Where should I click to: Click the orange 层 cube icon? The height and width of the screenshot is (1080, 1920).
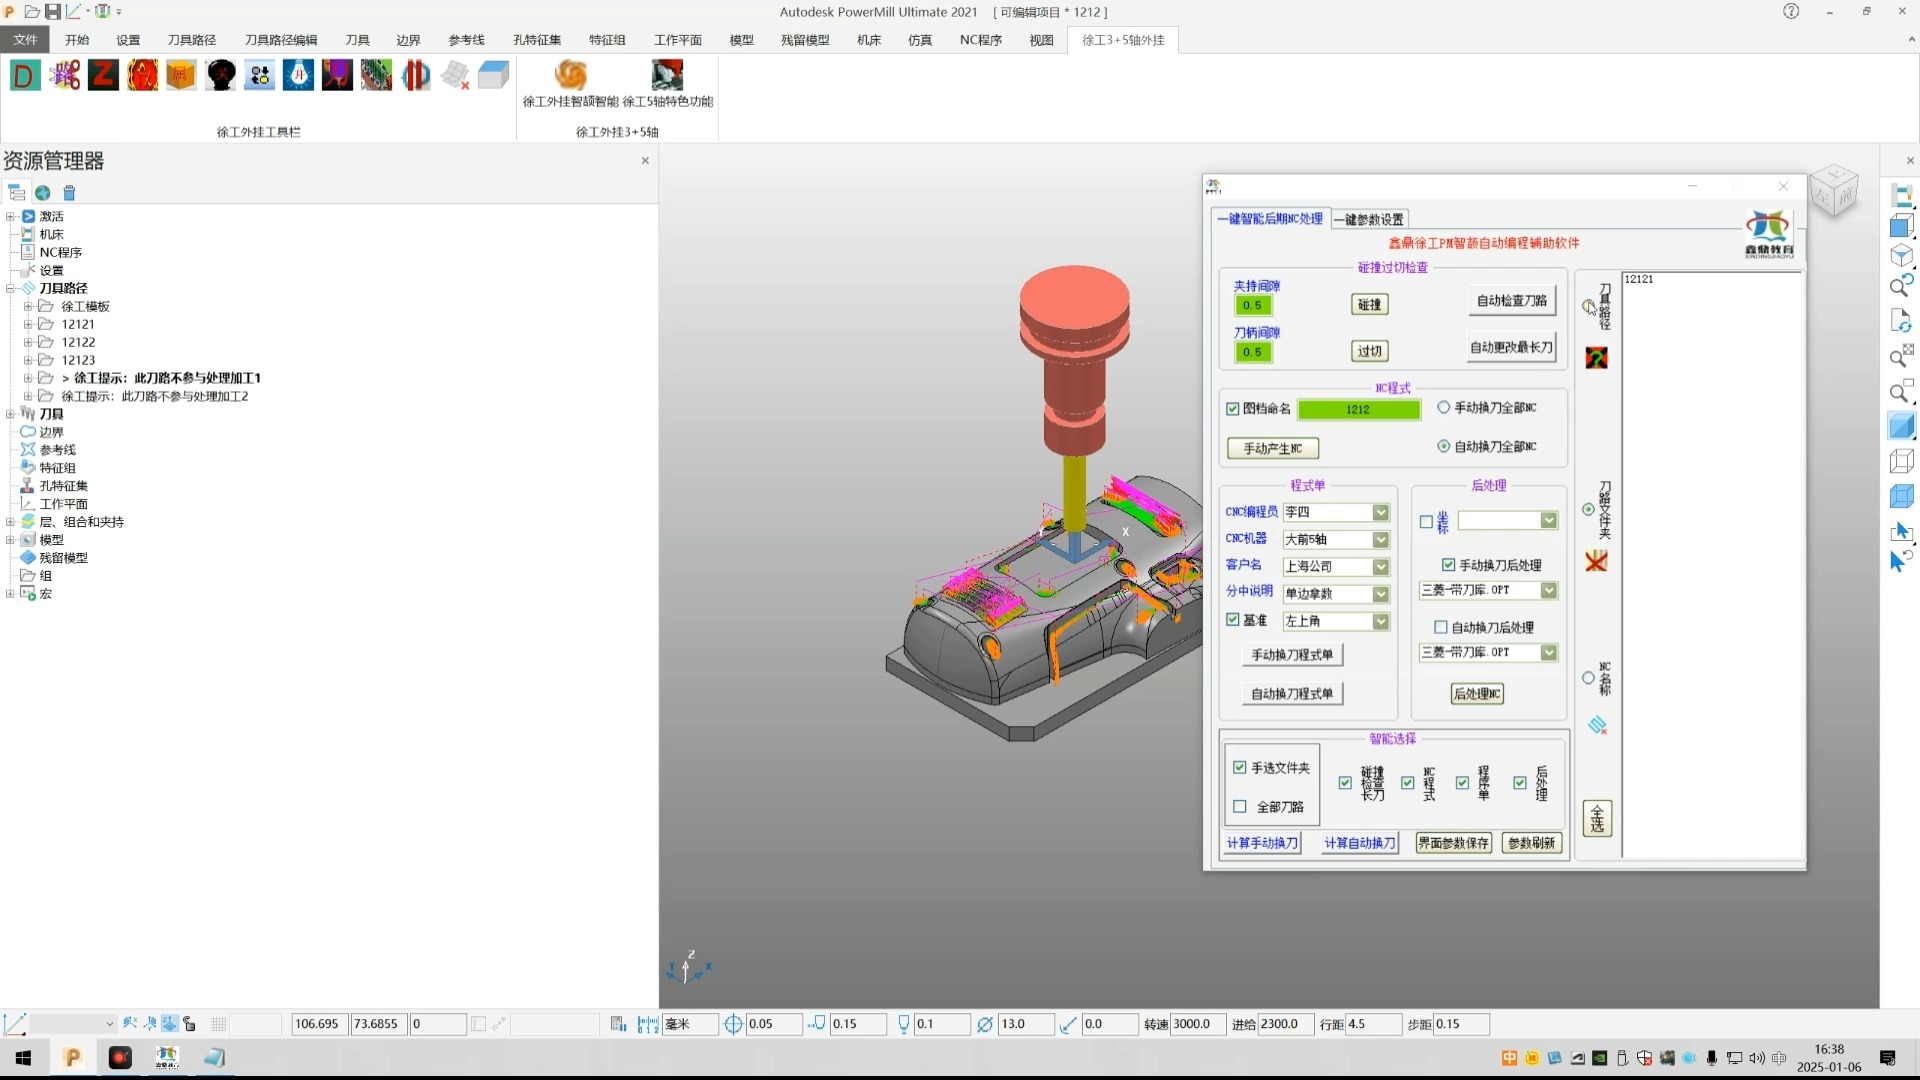click(181, 75)
